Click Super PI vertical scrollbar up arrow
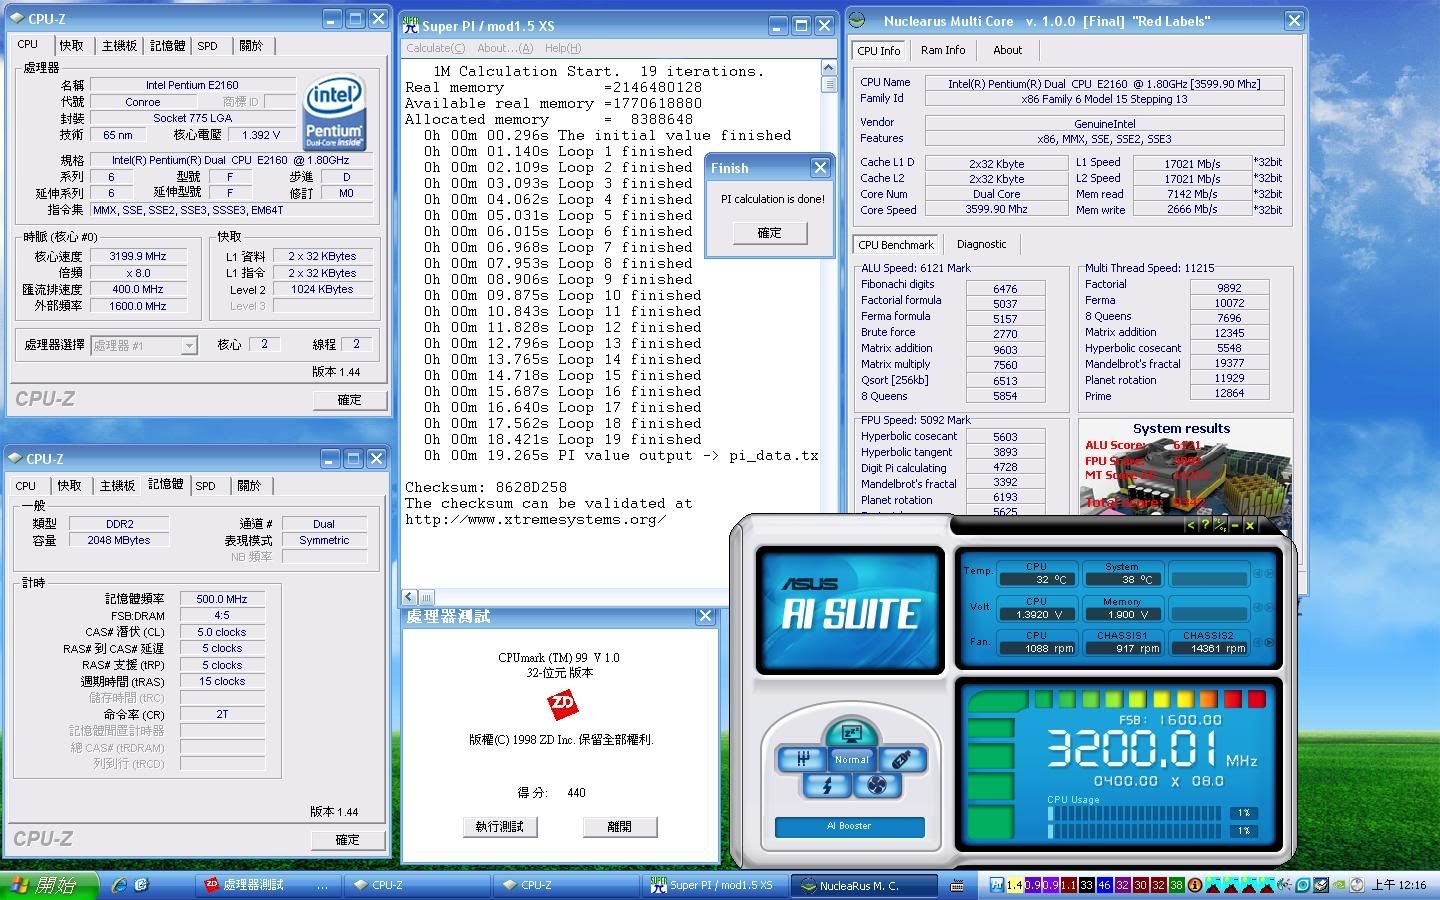 [x=828, y=68]
